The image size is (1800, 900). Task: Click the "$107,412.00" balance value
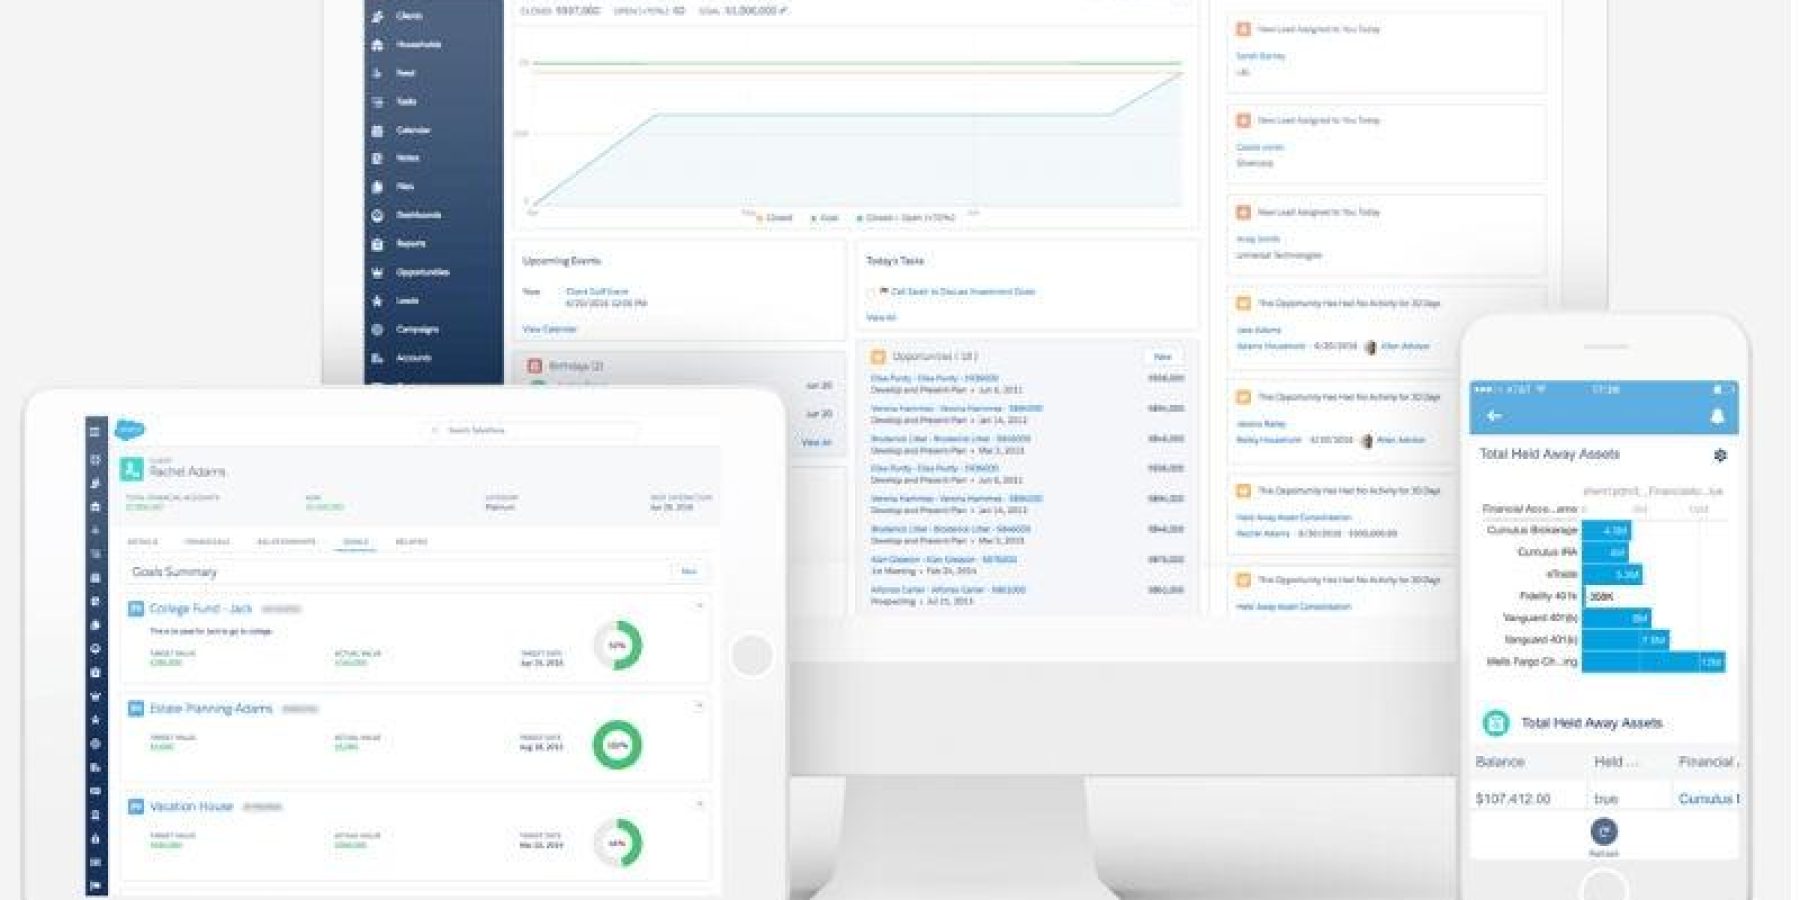1513,798
